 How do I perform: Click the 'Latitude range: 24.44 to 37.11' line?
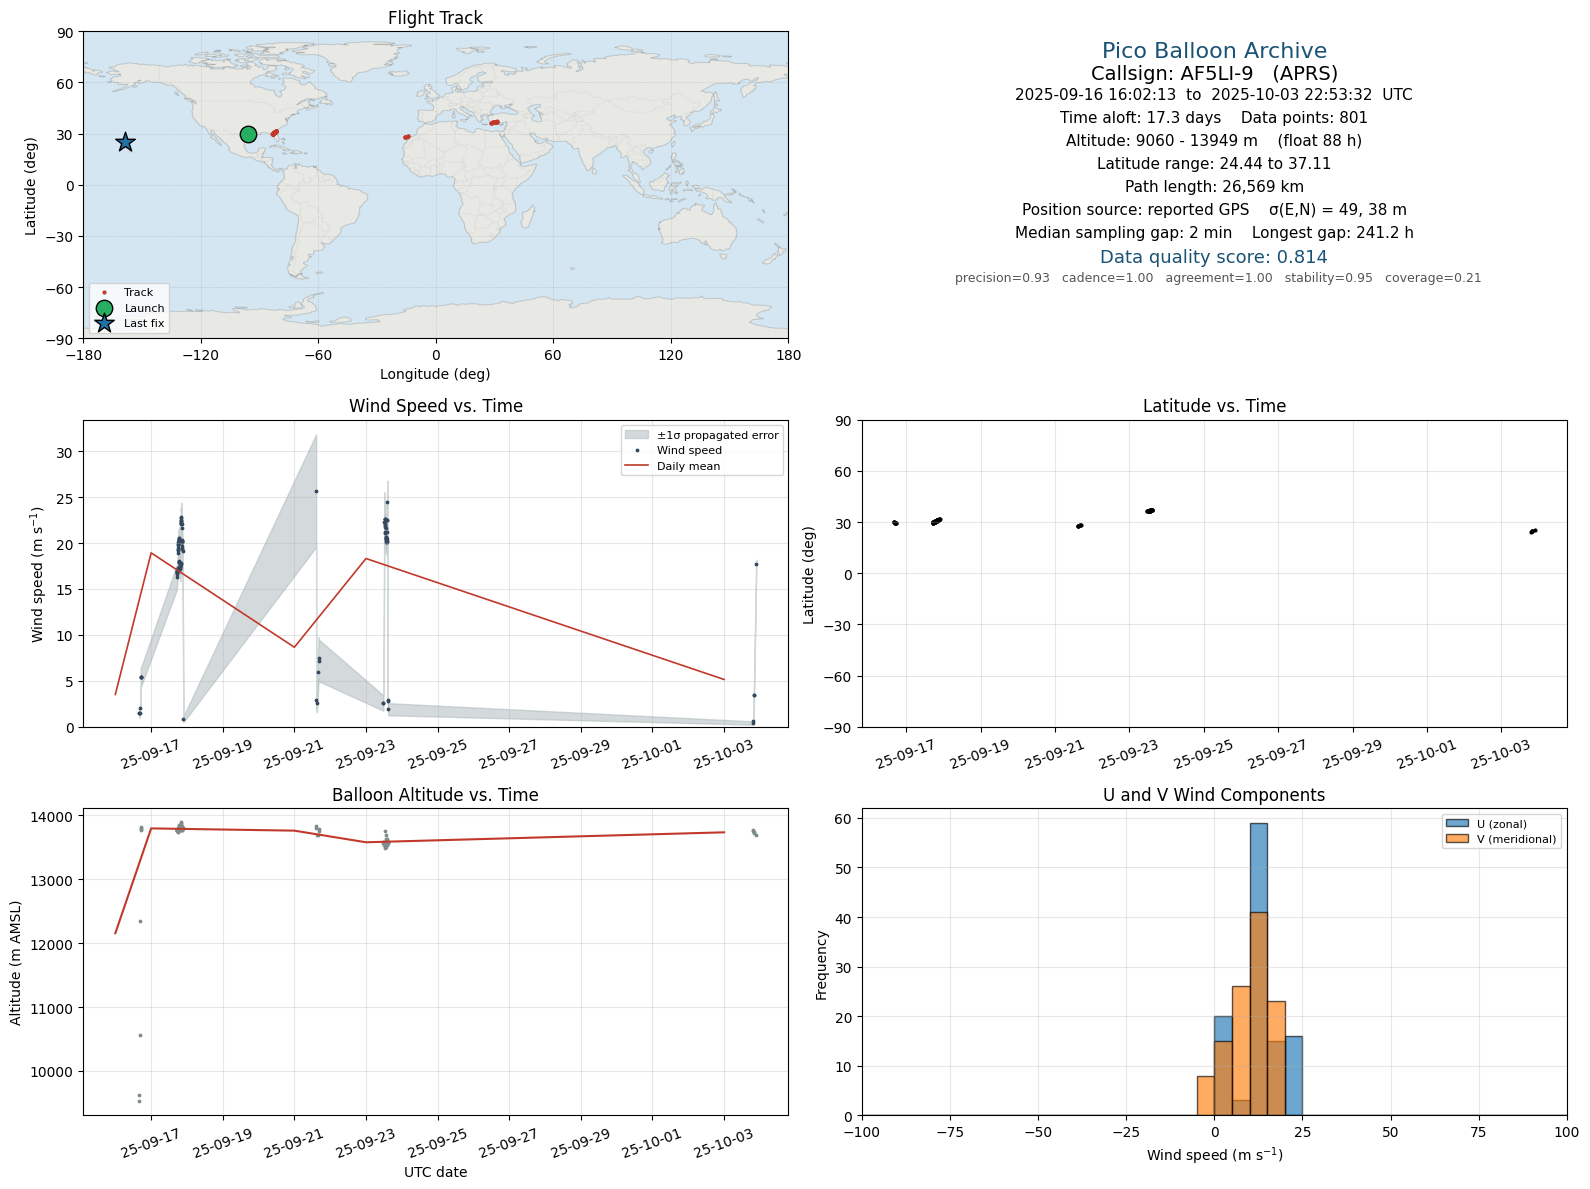pos(1214,164)
